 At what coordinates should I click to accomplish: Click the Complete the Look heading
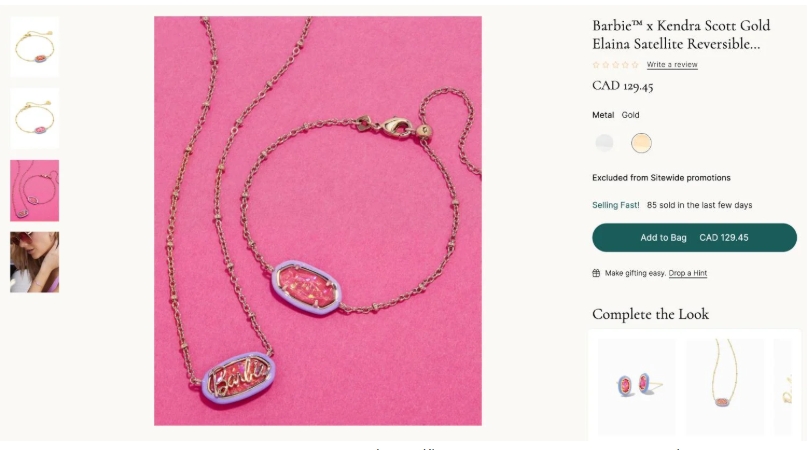(650, 314)
